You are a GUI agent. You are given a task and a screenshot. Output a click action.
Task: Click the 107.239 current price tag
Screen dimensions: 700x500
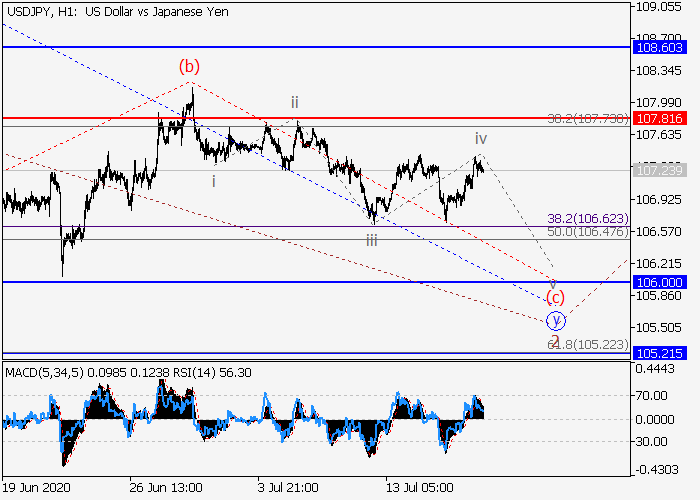(658, 170)
